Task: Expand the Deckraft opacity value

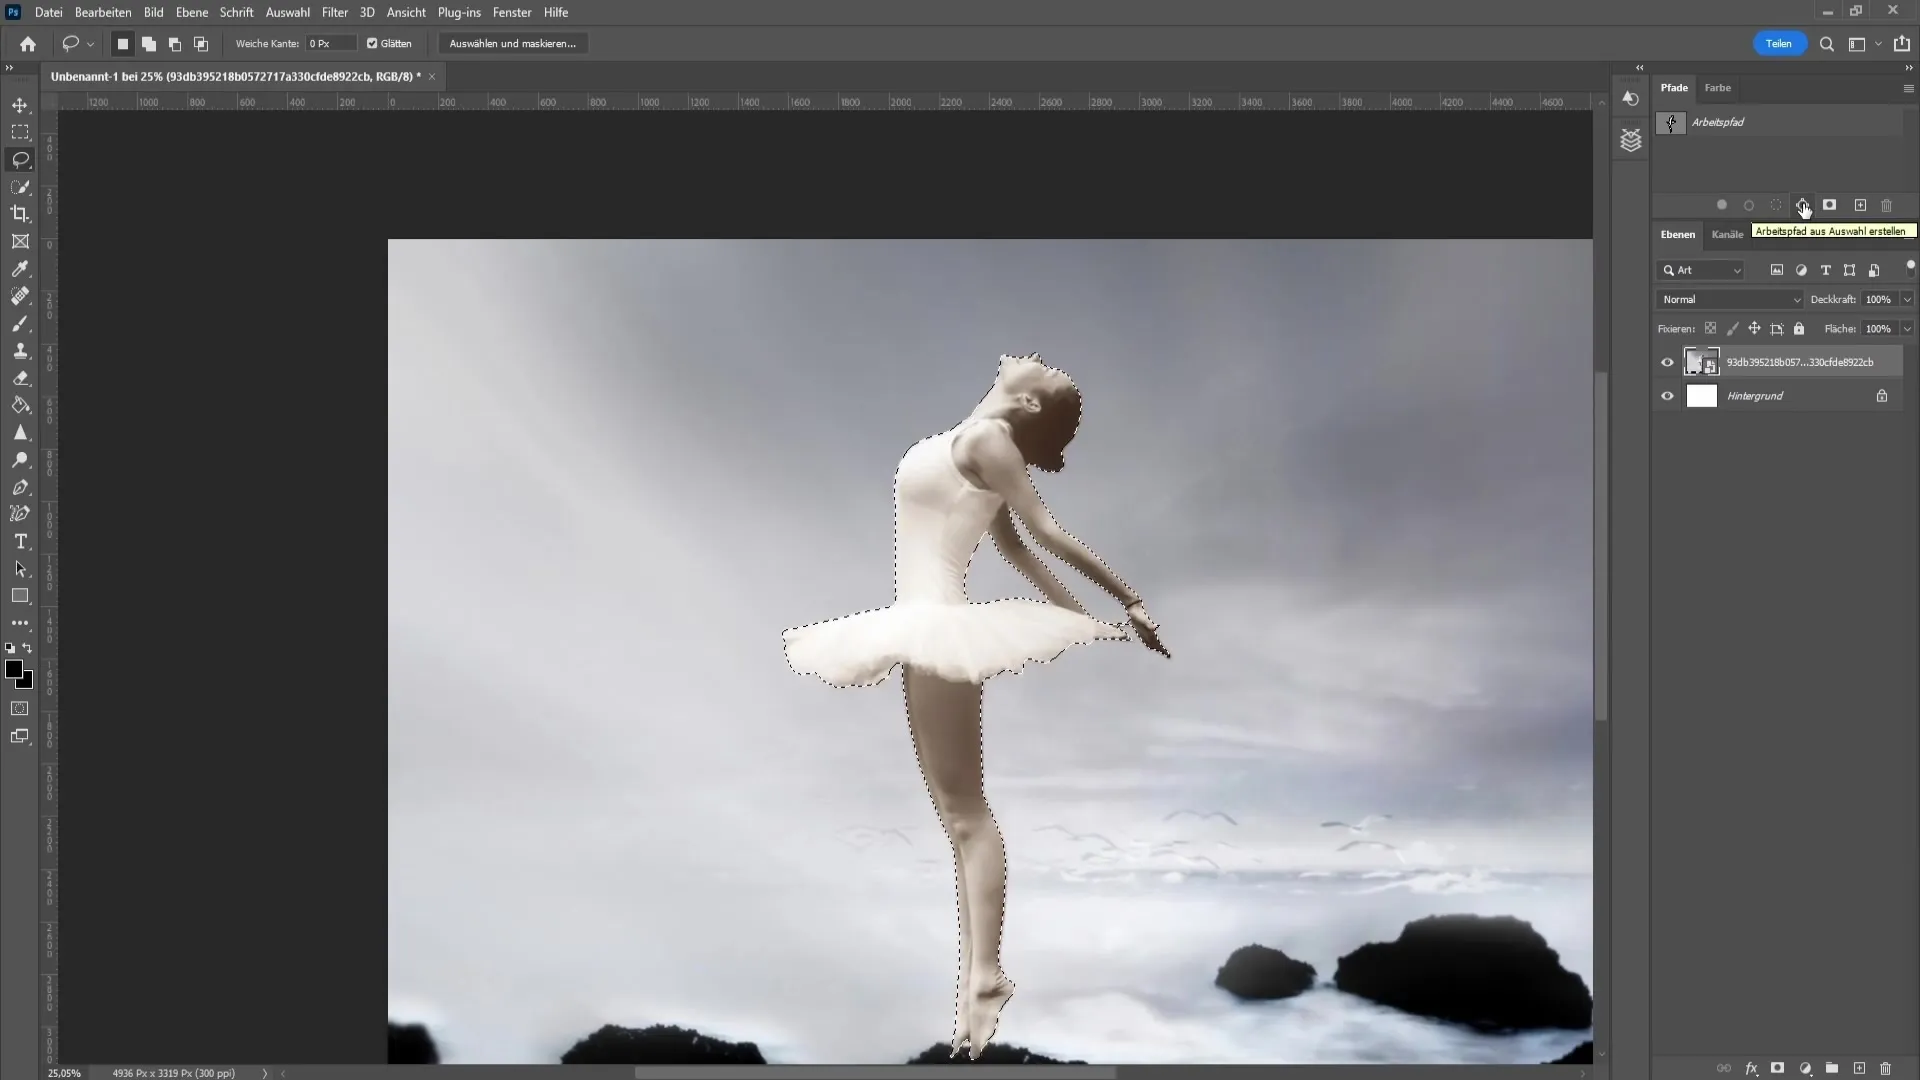Action: click(x=1907, y=298)
